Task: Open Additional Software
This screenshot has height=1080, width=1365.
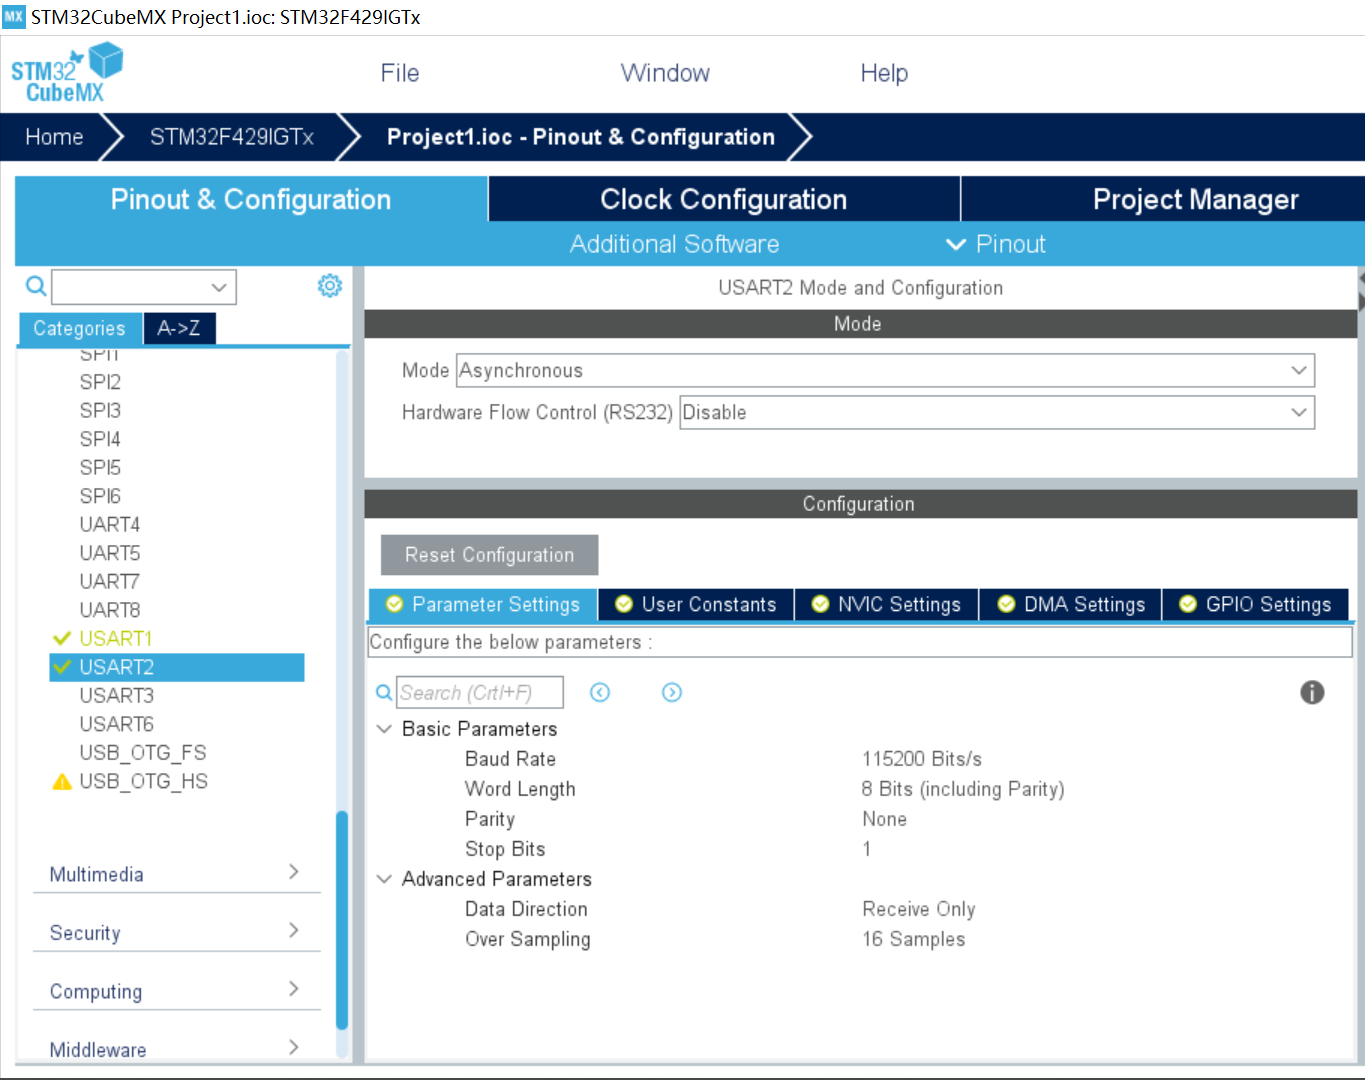Action: pyautogui.click(x=674, y=244)
